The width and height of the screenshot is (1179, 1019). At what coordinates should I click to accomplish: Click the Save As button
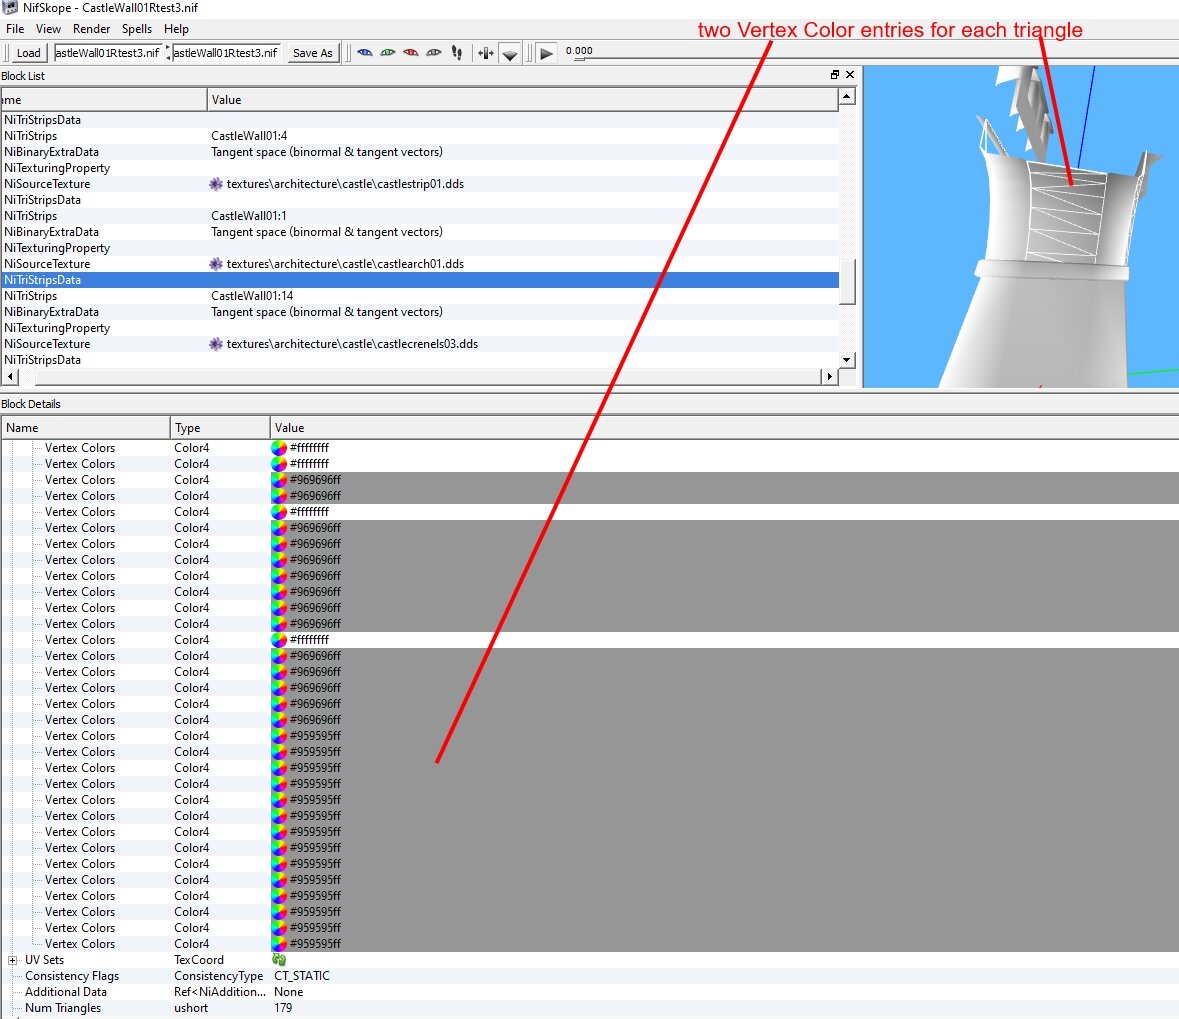coord(313,52)
